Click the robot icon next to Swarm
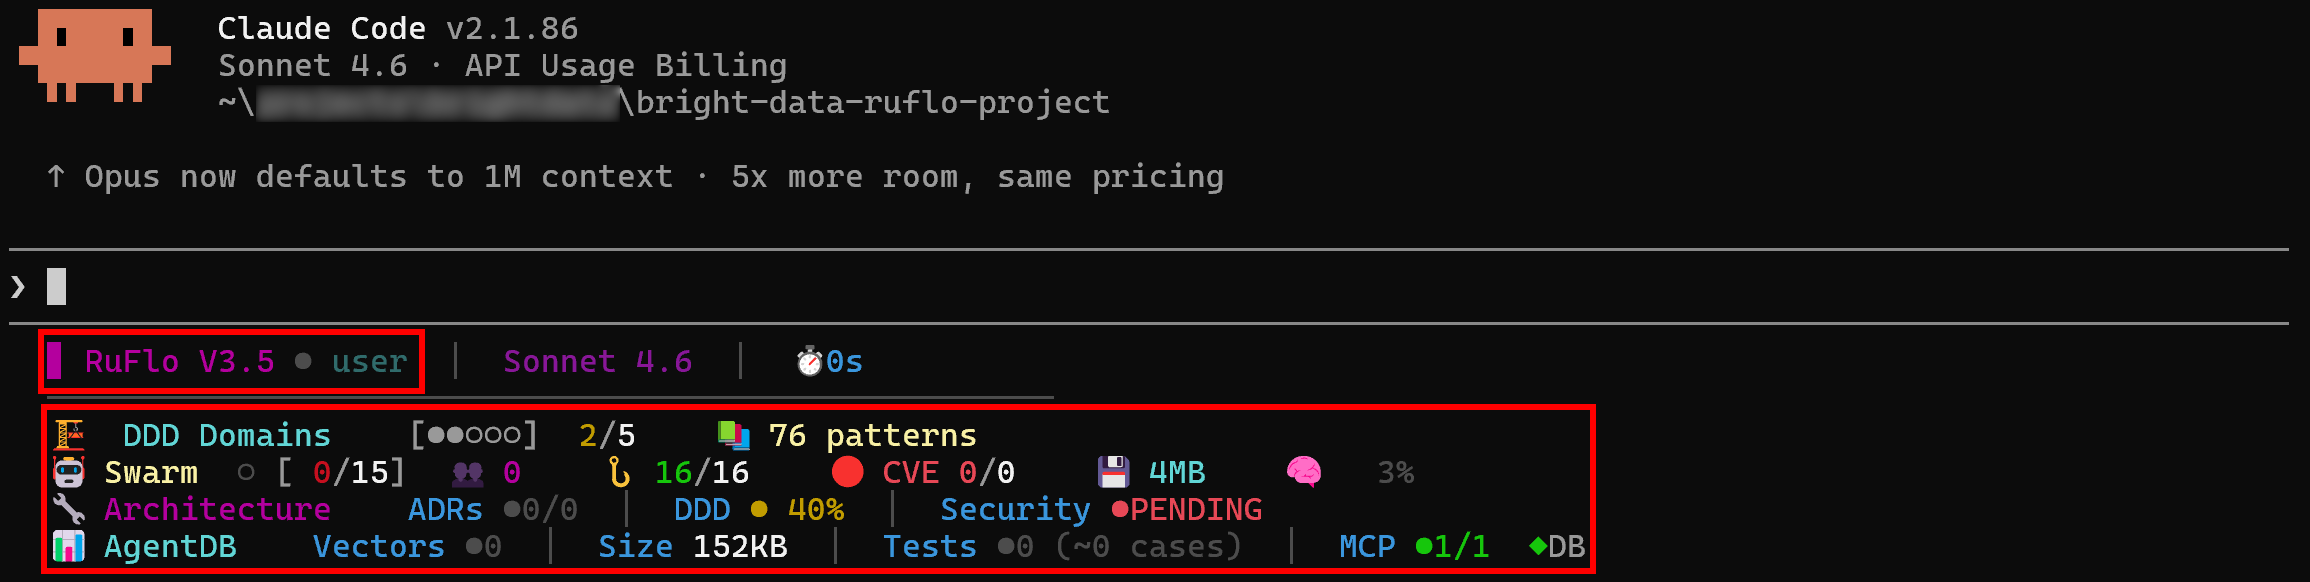 point(69,472)
